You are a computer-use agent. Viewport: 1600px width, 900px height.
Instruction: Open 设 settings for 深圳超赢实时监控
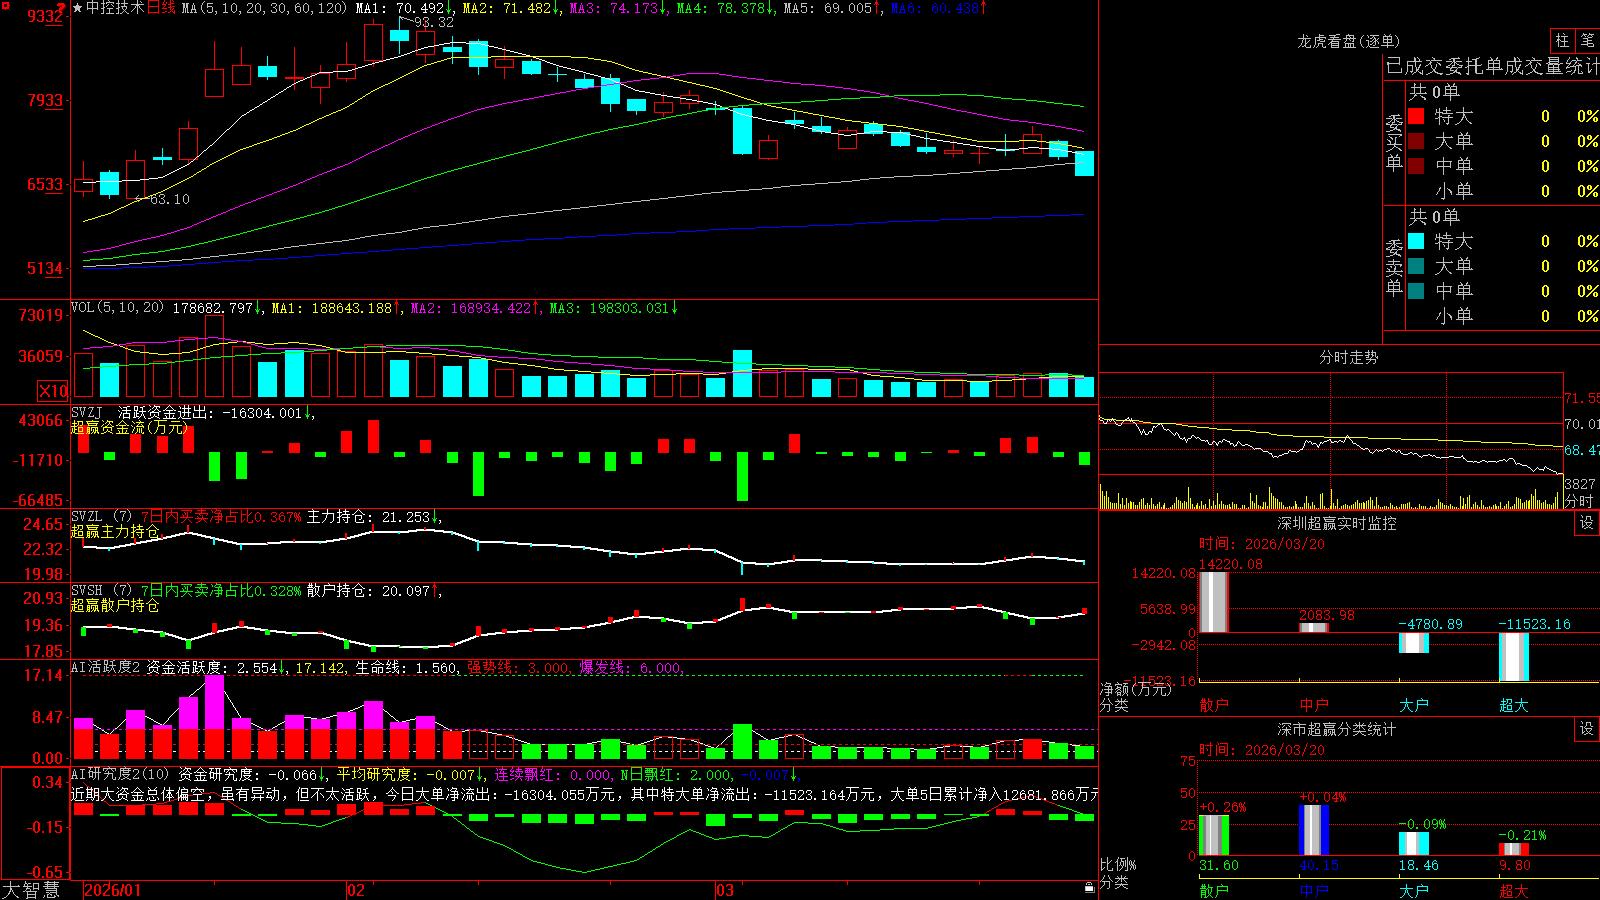[x=1587, y=523]
